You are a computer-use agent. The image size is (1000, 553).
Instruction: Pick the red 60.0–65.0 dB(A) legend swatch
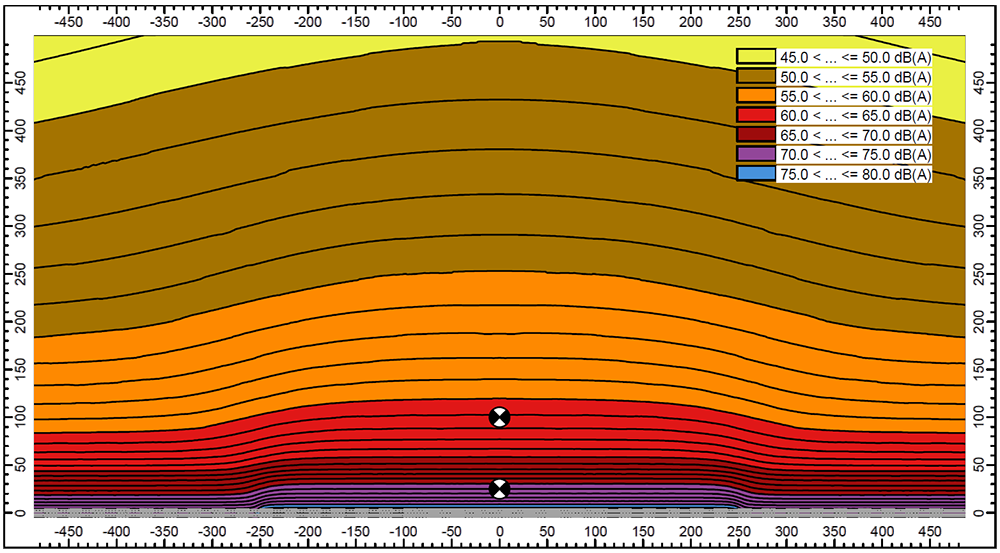click(756, 115)
